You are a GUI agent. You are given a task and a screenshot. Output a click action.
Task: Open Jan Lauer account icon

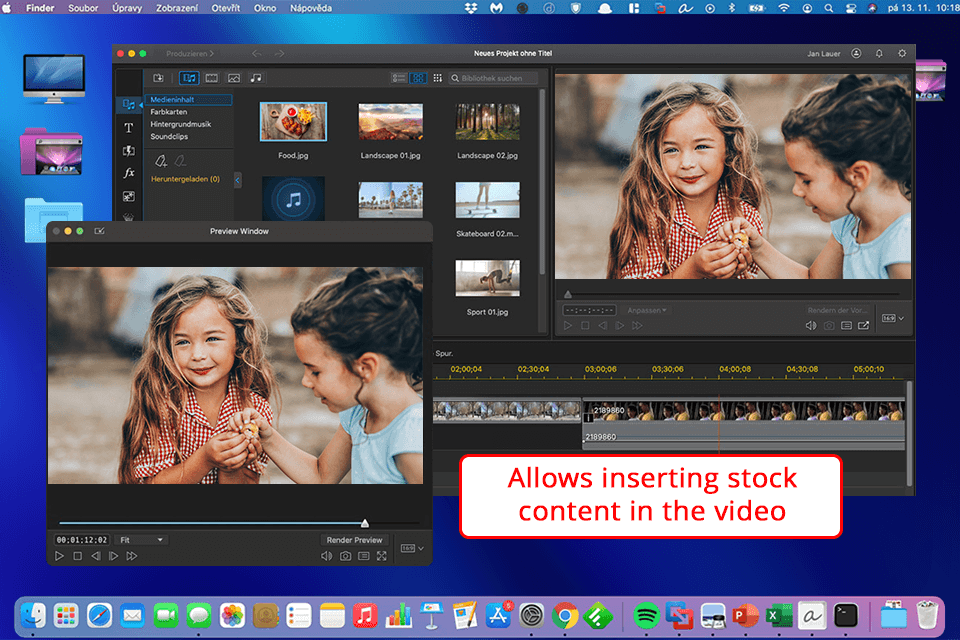[856, 53]
